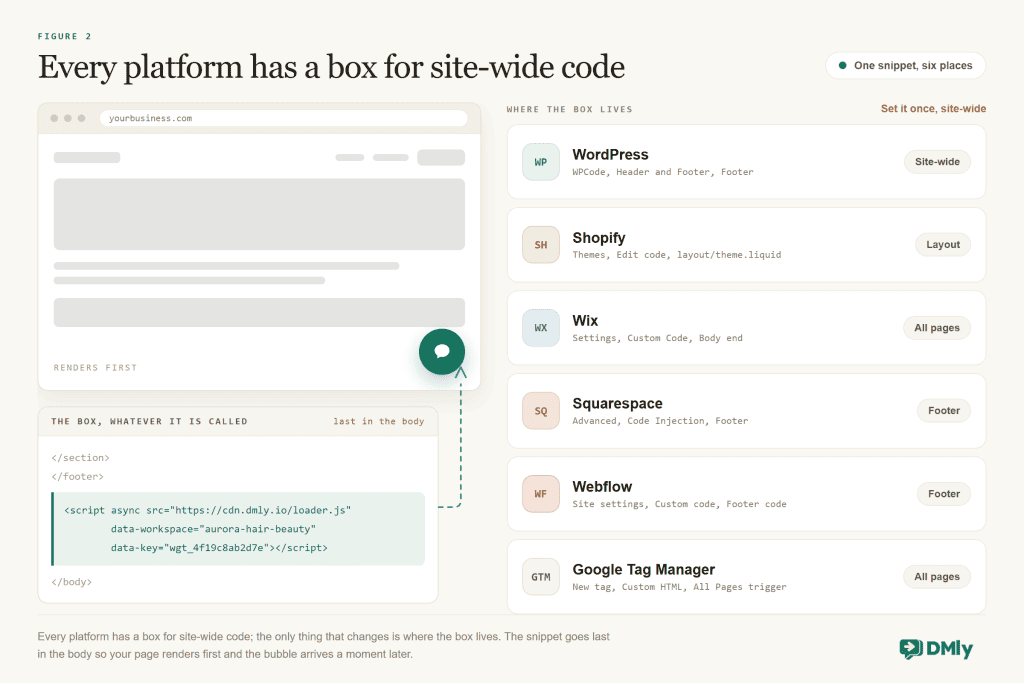Viewport: 1024px width, 683px height.
Task: Select the Squarespace heading
Action: pos(618,404)
